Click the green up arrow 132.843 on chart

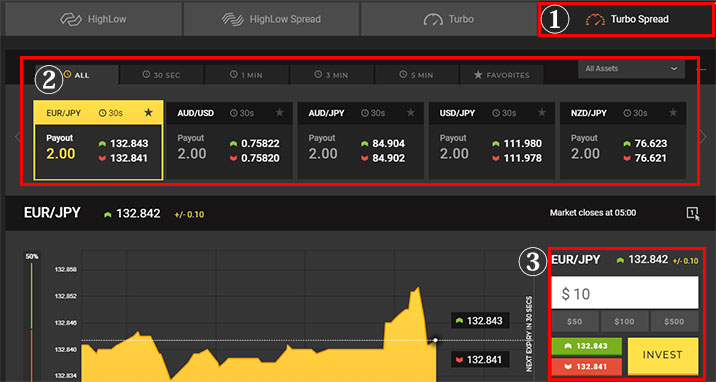(480, 321)
